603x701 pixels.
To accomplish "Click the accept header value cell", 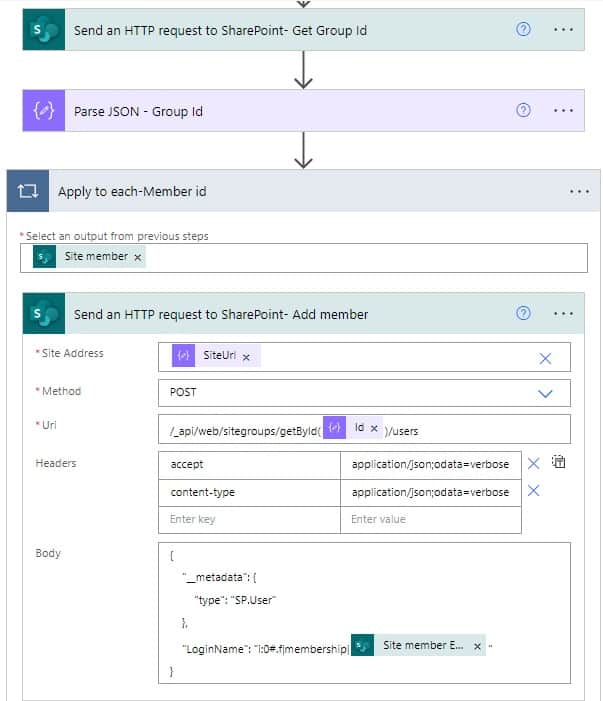I will point(431,465).
